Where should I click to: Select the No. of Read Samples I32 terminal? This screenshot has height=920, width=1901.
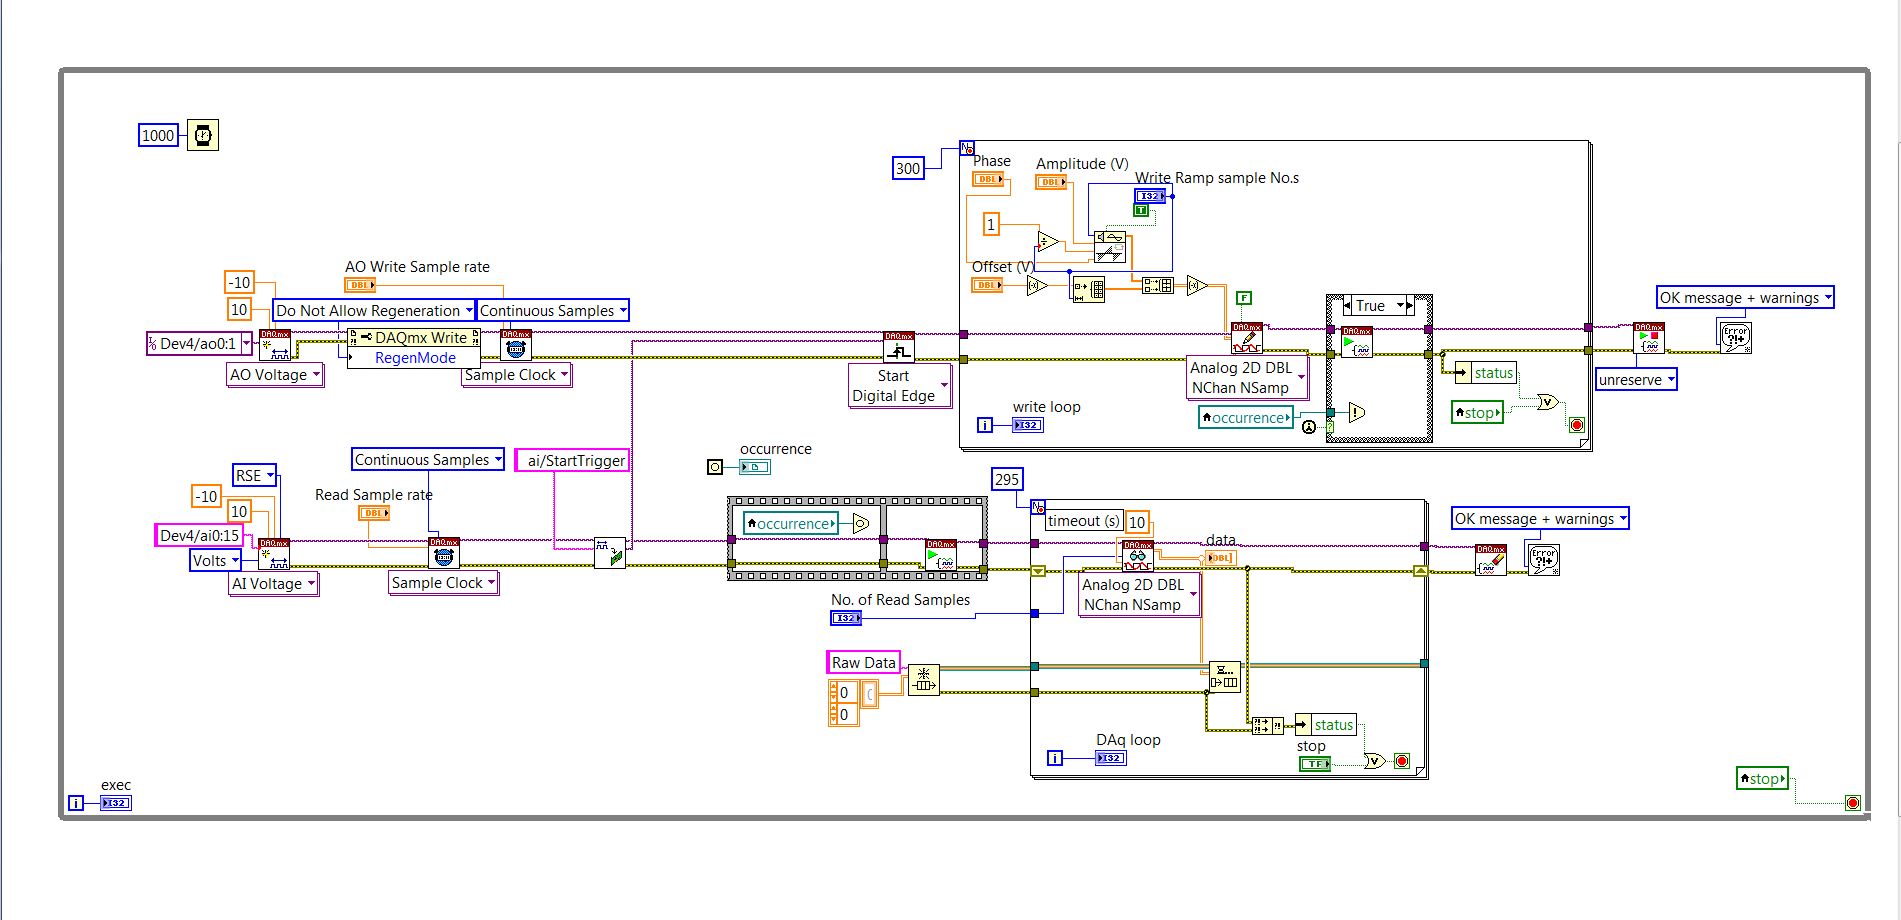tap(846, 618)
